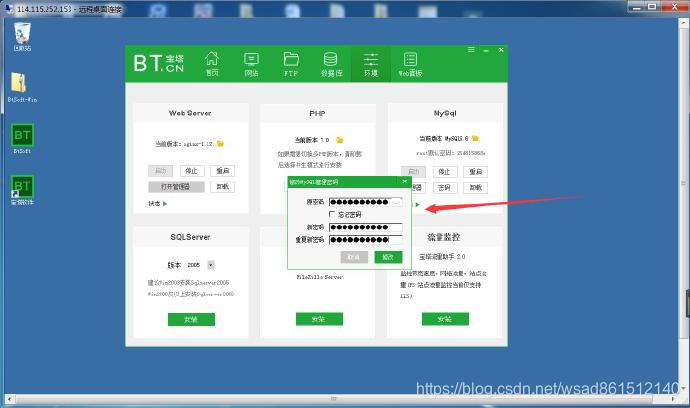Click the Web Server card title
690x408 pixels.
(190, 113)
